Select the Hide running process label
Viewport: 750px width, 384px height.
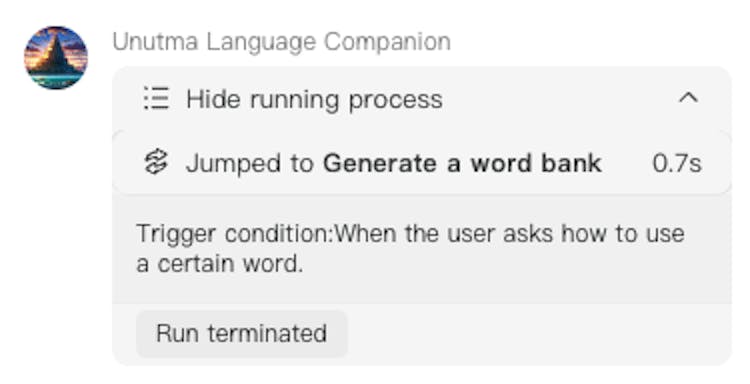tap(314, 100)
